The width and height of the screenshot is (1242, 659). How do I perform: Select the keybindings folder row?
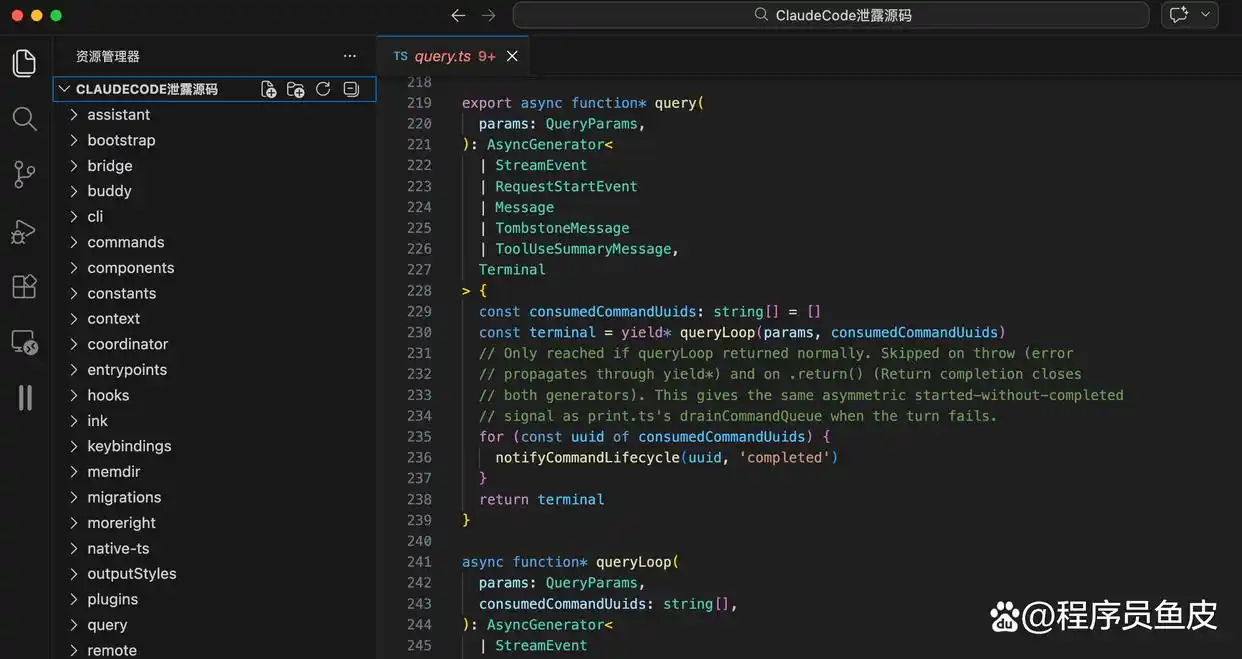coord(214,446)
